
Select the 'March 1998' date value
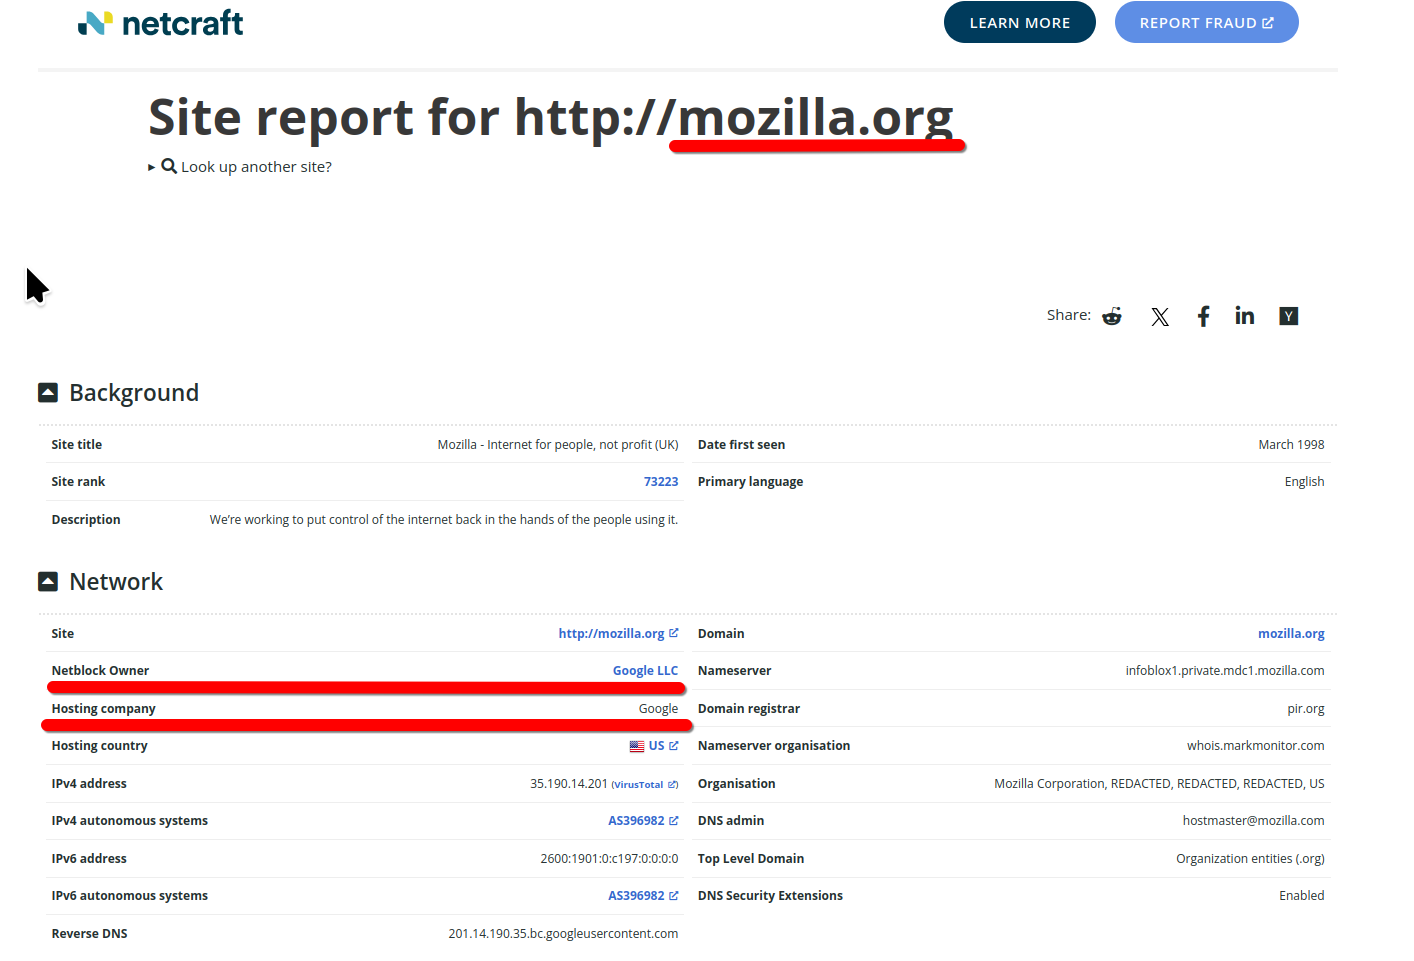tap(1291, 445)
